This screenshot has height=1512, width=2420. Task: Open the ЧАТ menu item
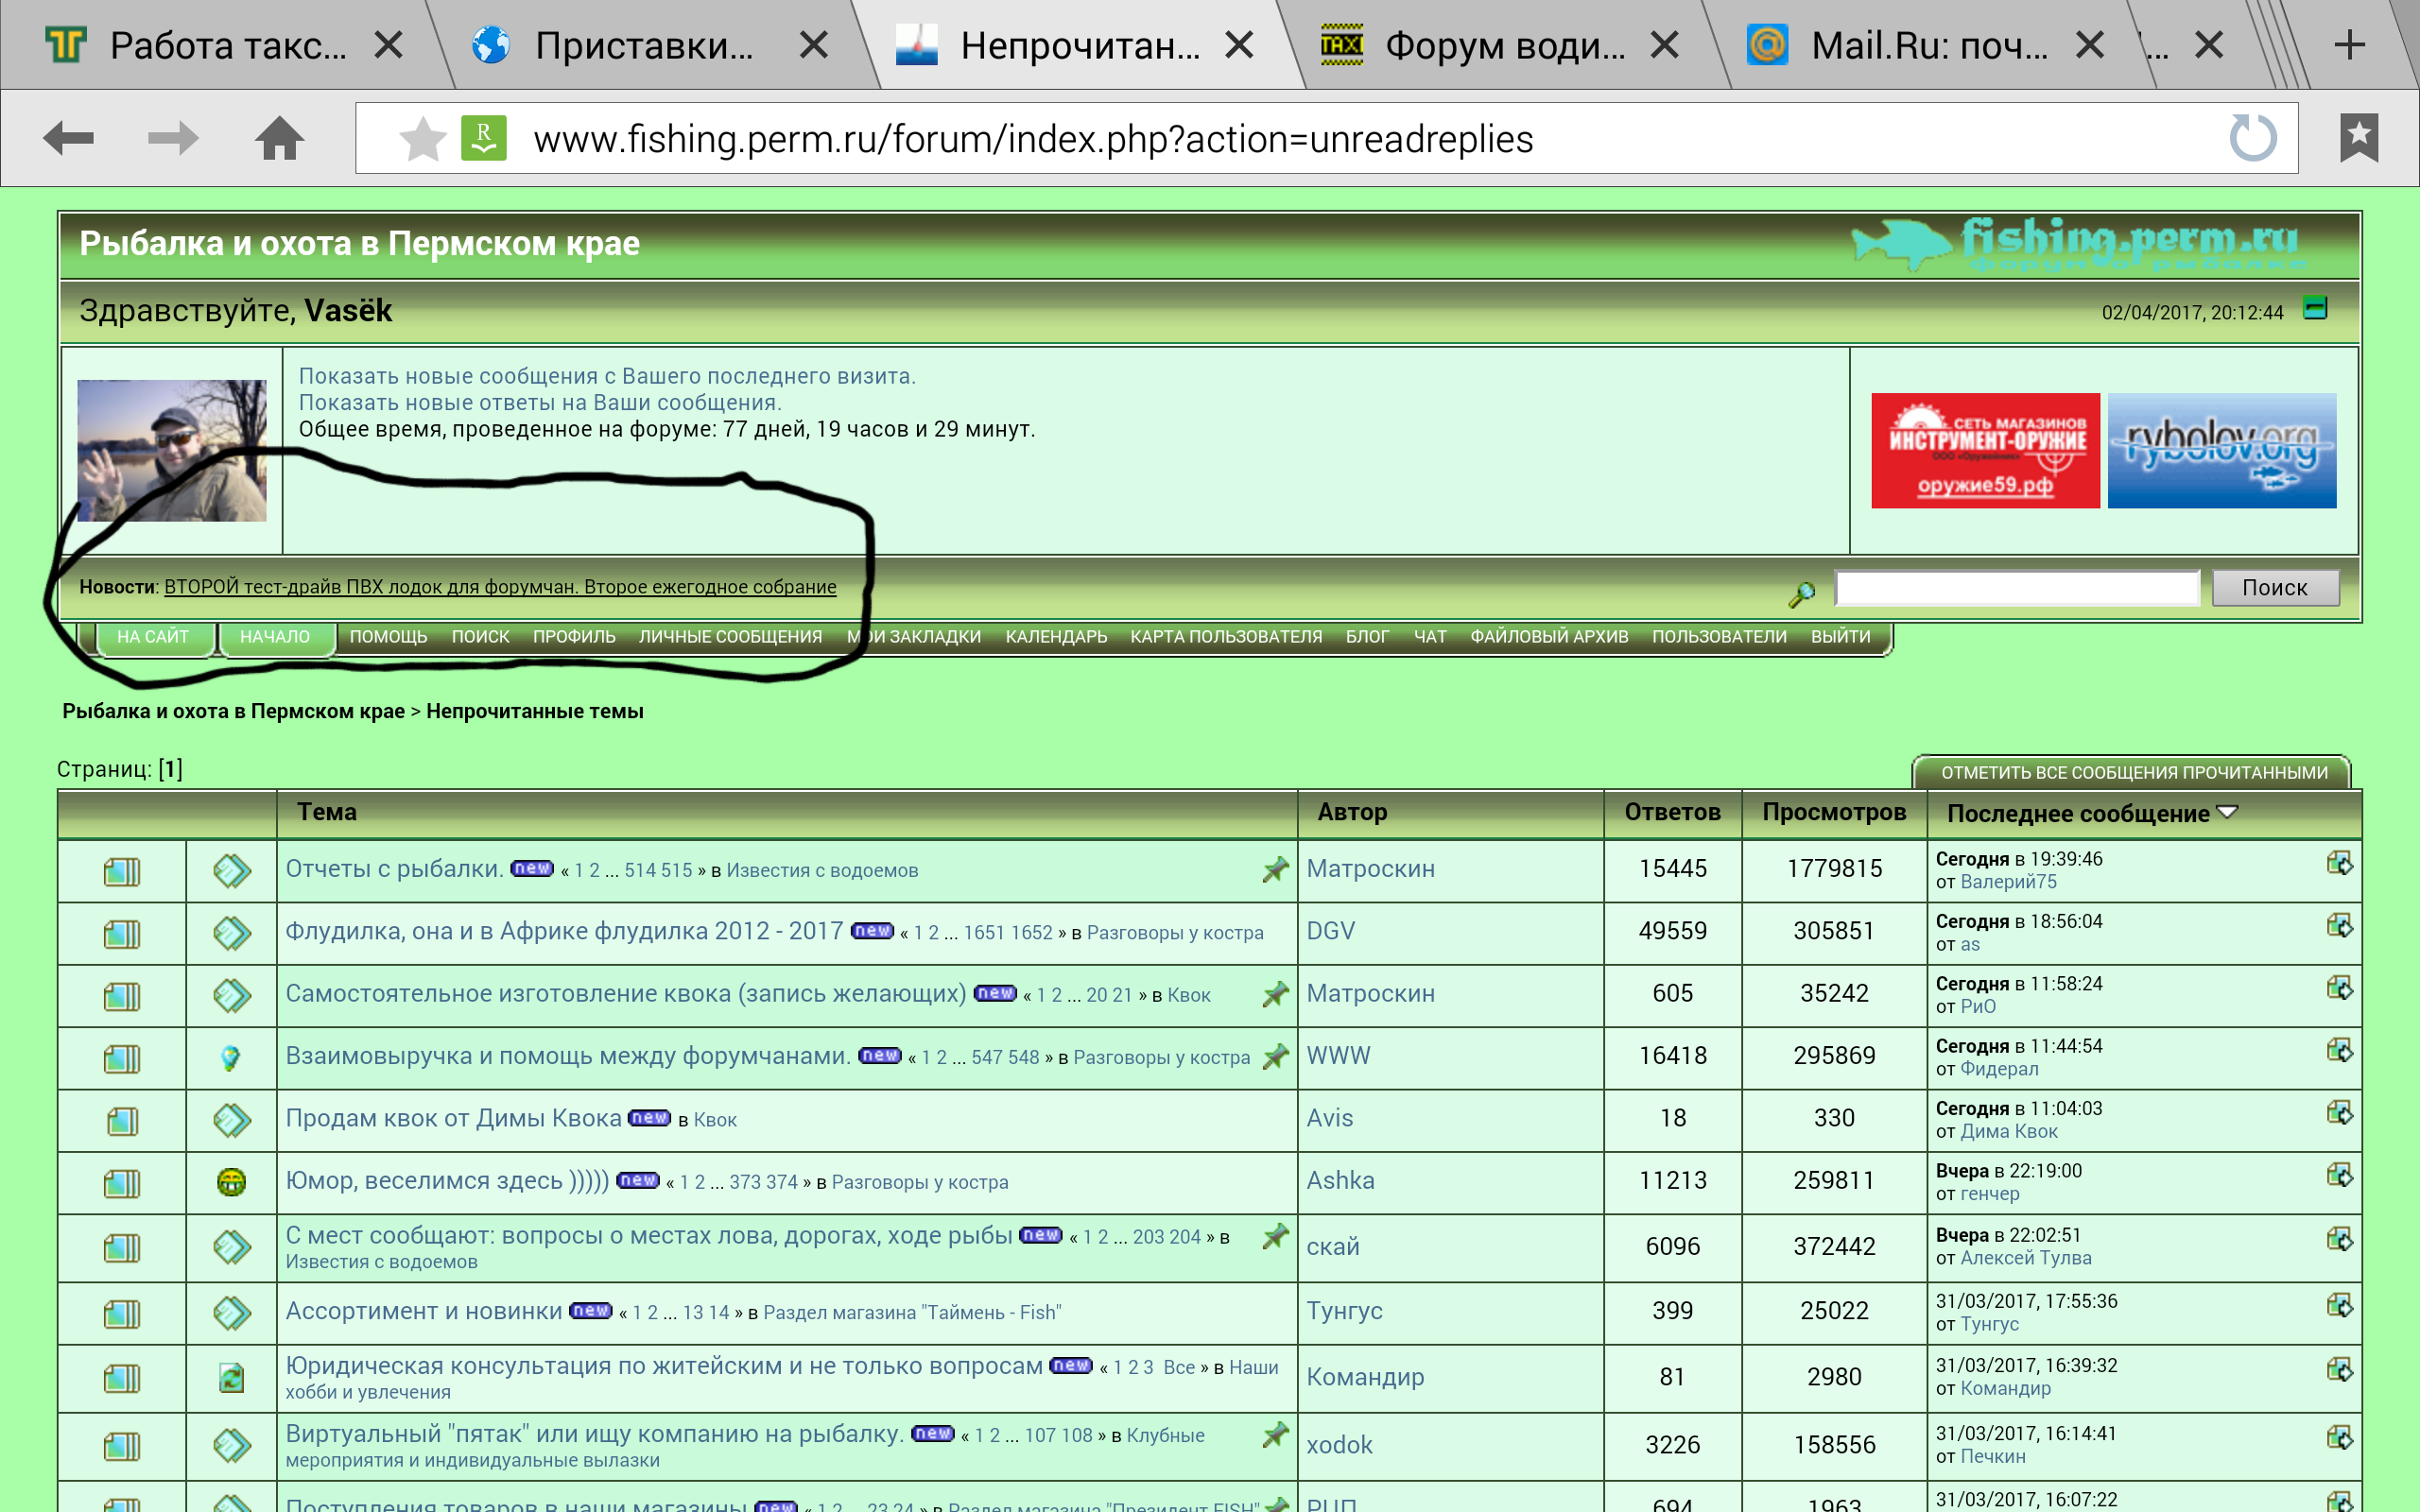click(1430, 636)
